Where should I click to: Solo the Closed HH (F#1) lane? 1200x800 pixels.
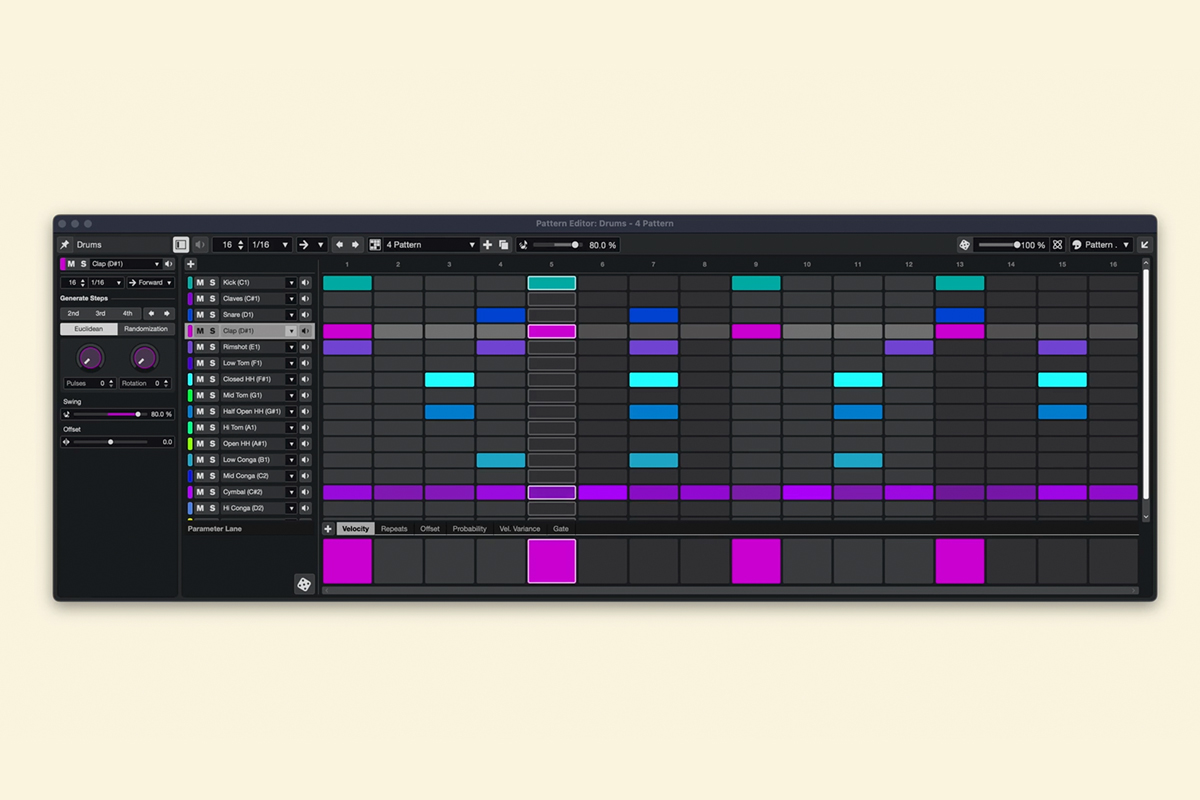coord(212,379)
